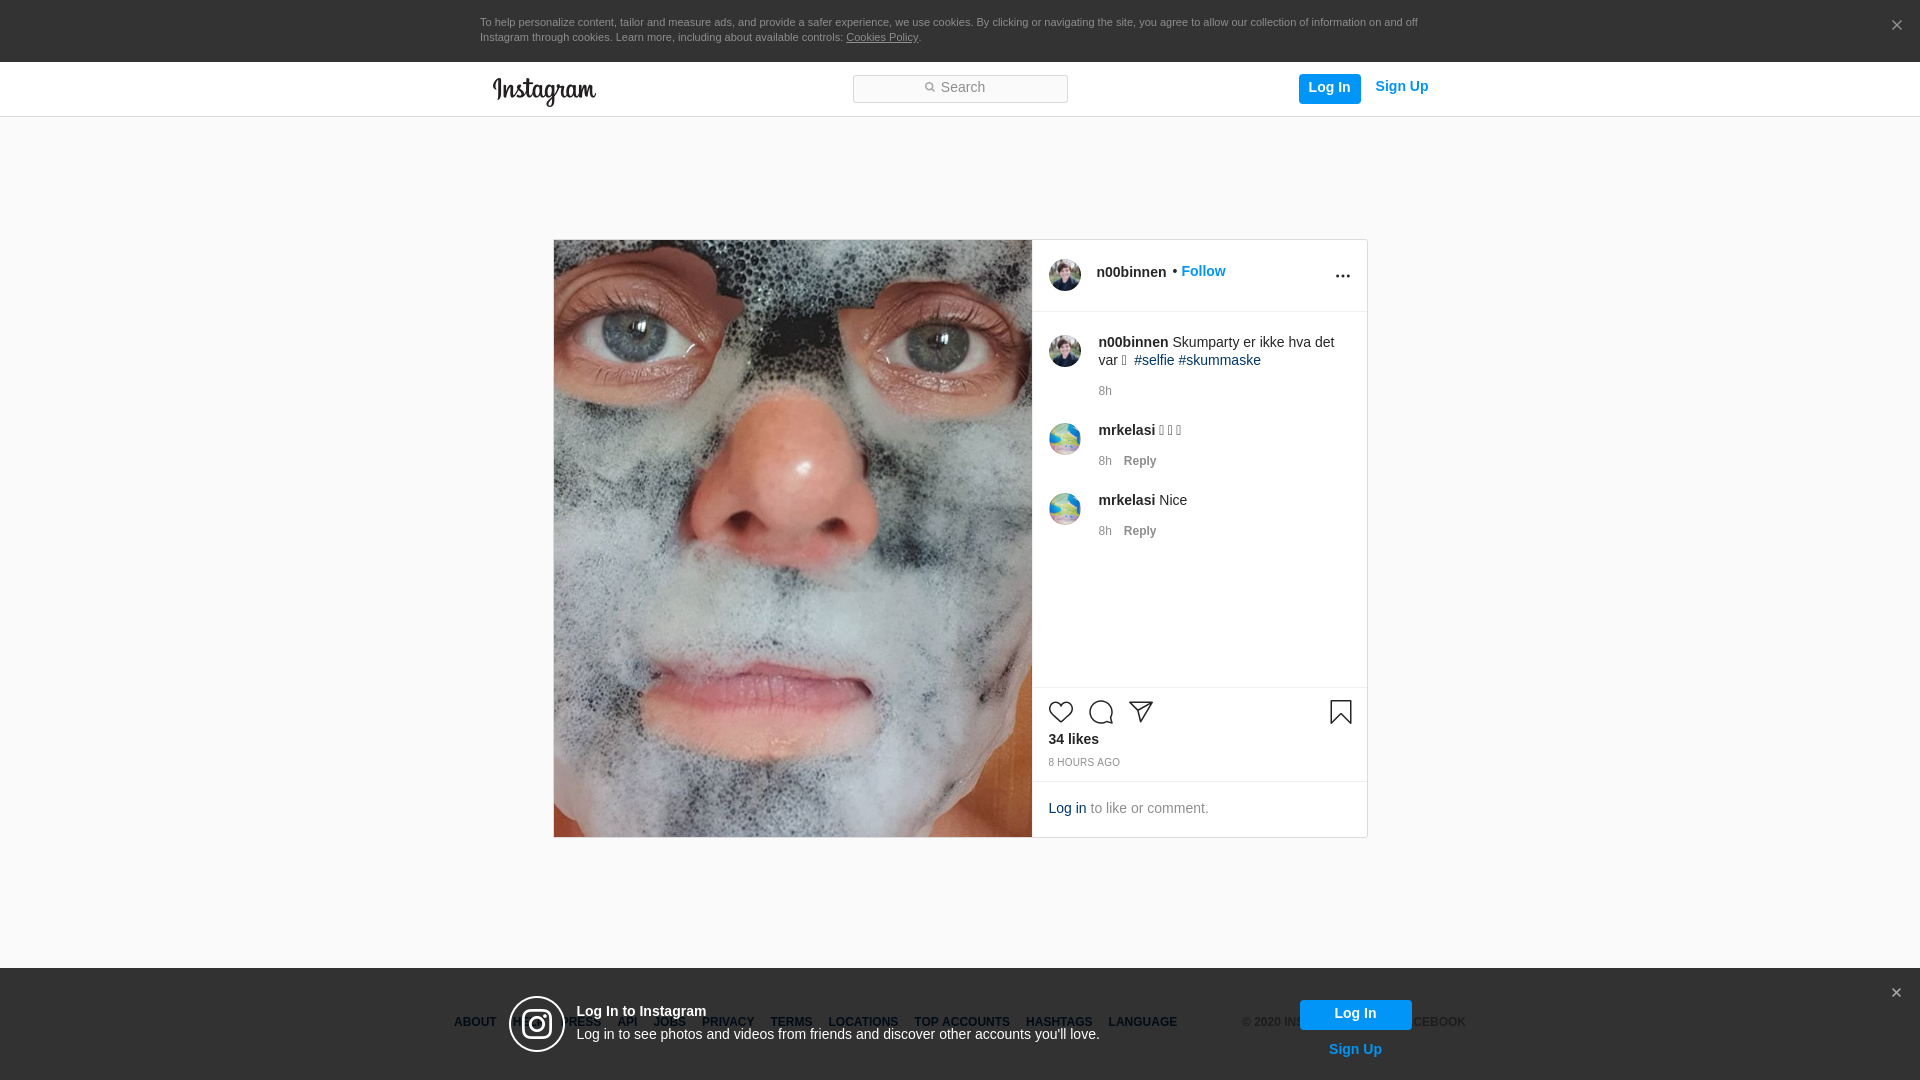This screenshot has width=1920, height=1080.
Task: Open the LANGUAGE selector in footer
Action: 1142,1022
